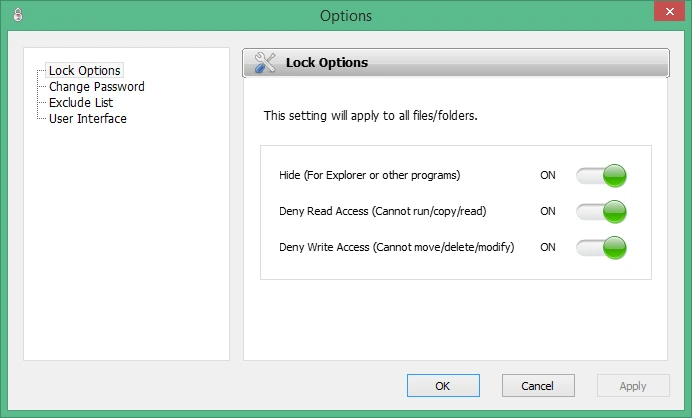Click the ON label for Deny Read Access
692x418 pixels.
548,211
